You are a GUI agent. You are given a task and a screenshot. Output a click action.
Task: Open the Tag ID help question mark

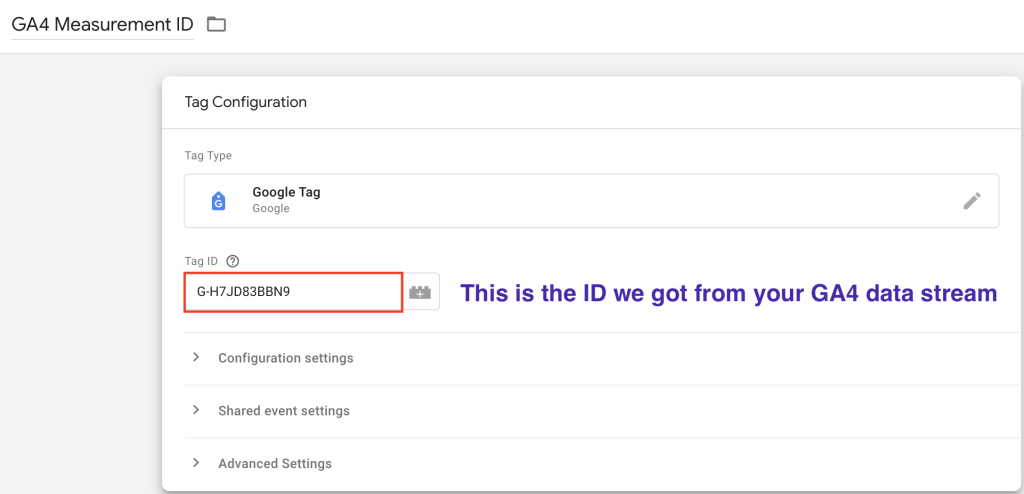pos(232,261)
